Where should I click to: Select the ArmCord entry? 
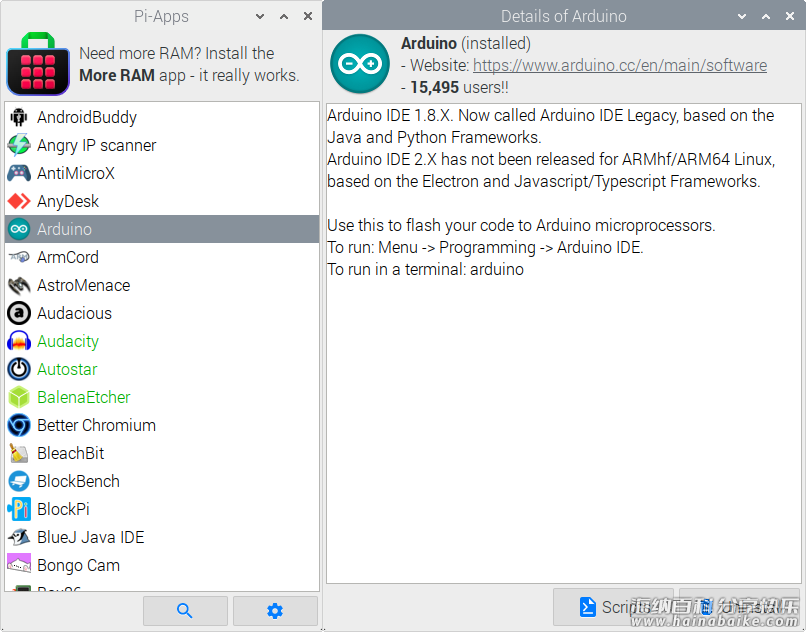point(162,257)
